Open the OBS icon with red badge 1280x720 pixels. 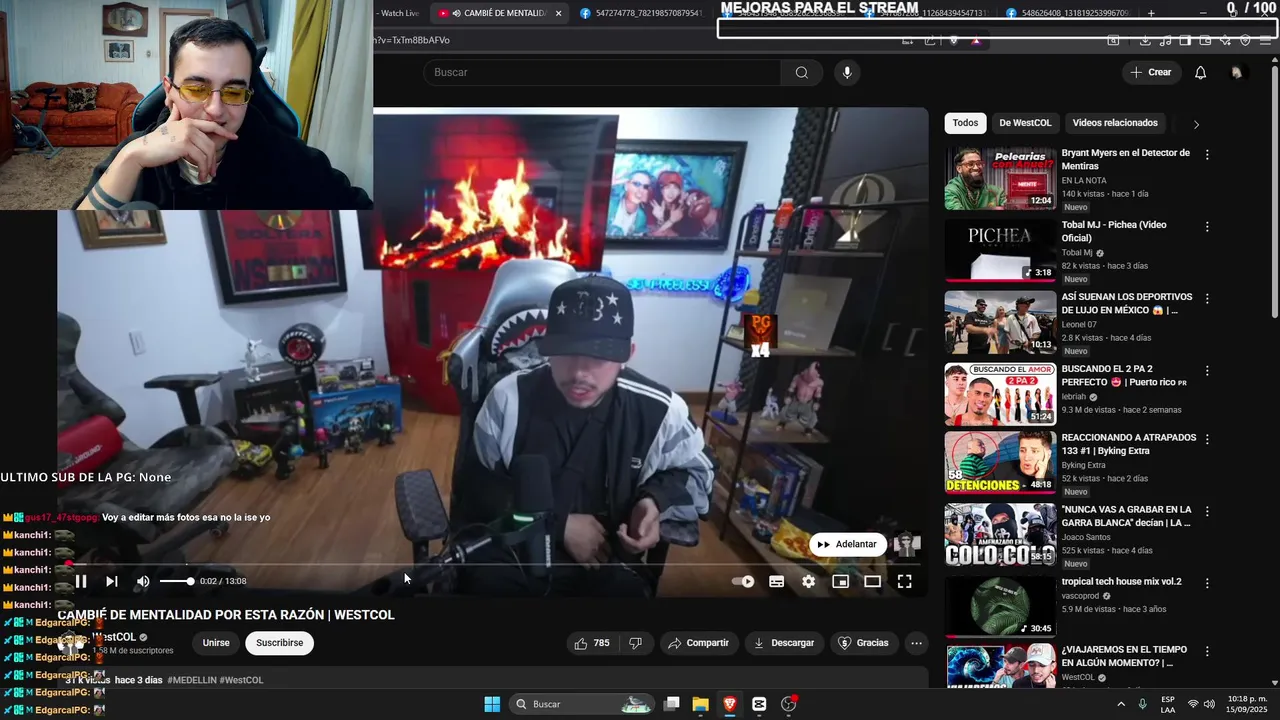tap(789, 704)
